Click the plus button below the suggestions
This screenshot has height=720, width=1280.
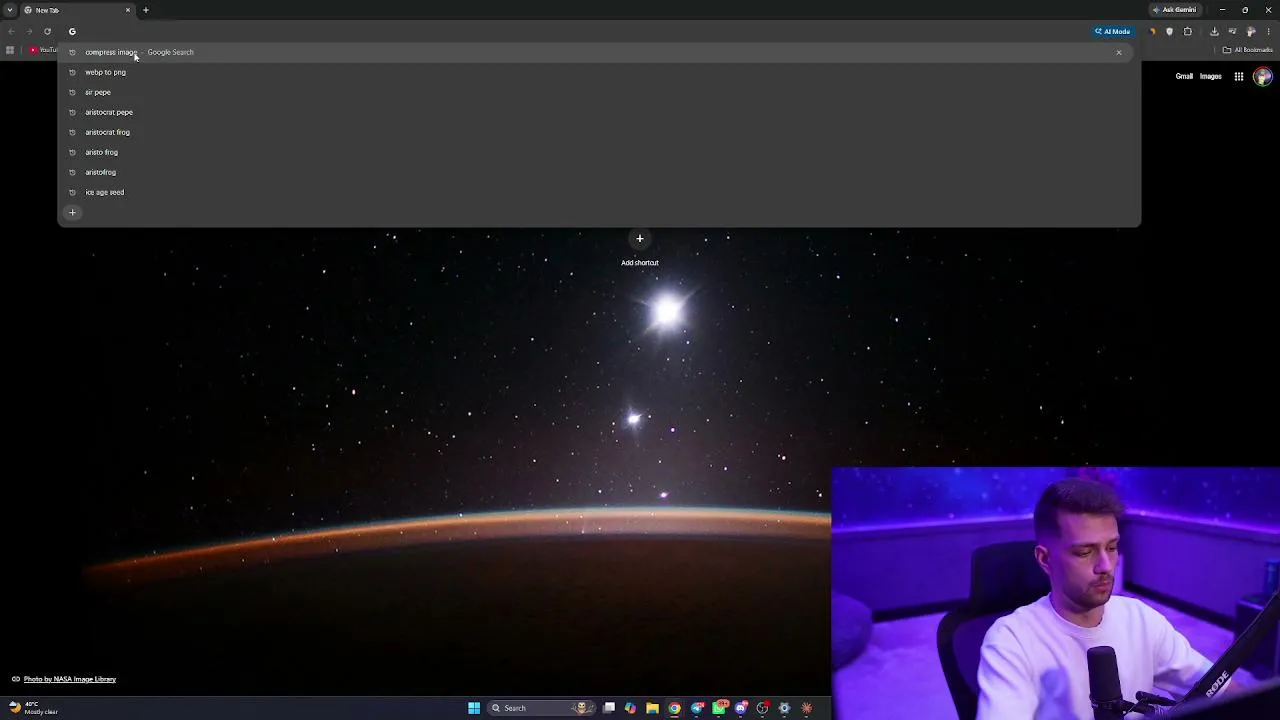point(72,212)
